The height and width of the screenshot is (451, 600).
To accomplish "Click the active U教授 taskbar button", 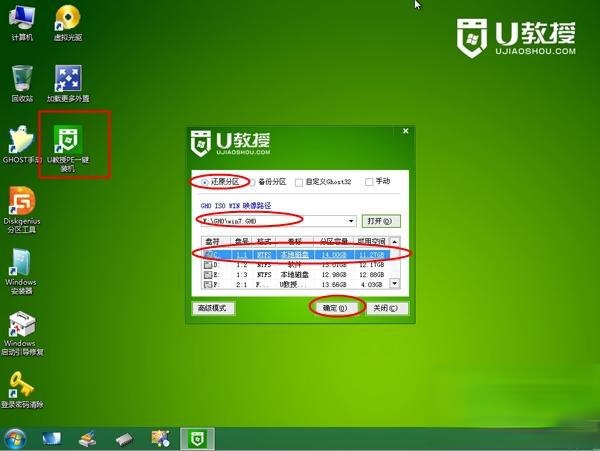I will (197, 438).
